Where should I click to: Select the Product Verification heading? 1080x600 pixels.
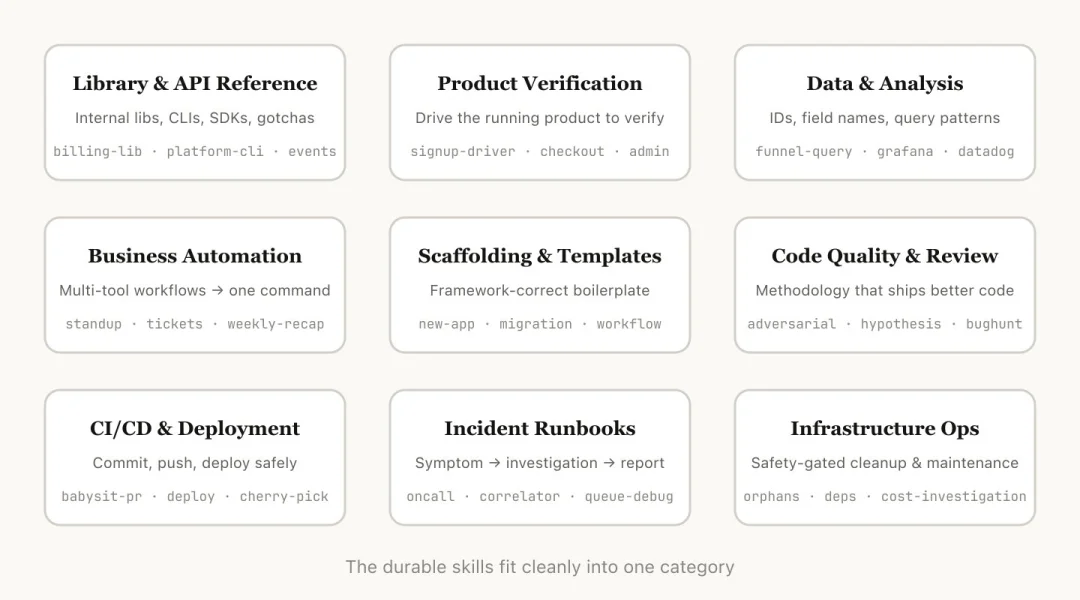point(540,84)
